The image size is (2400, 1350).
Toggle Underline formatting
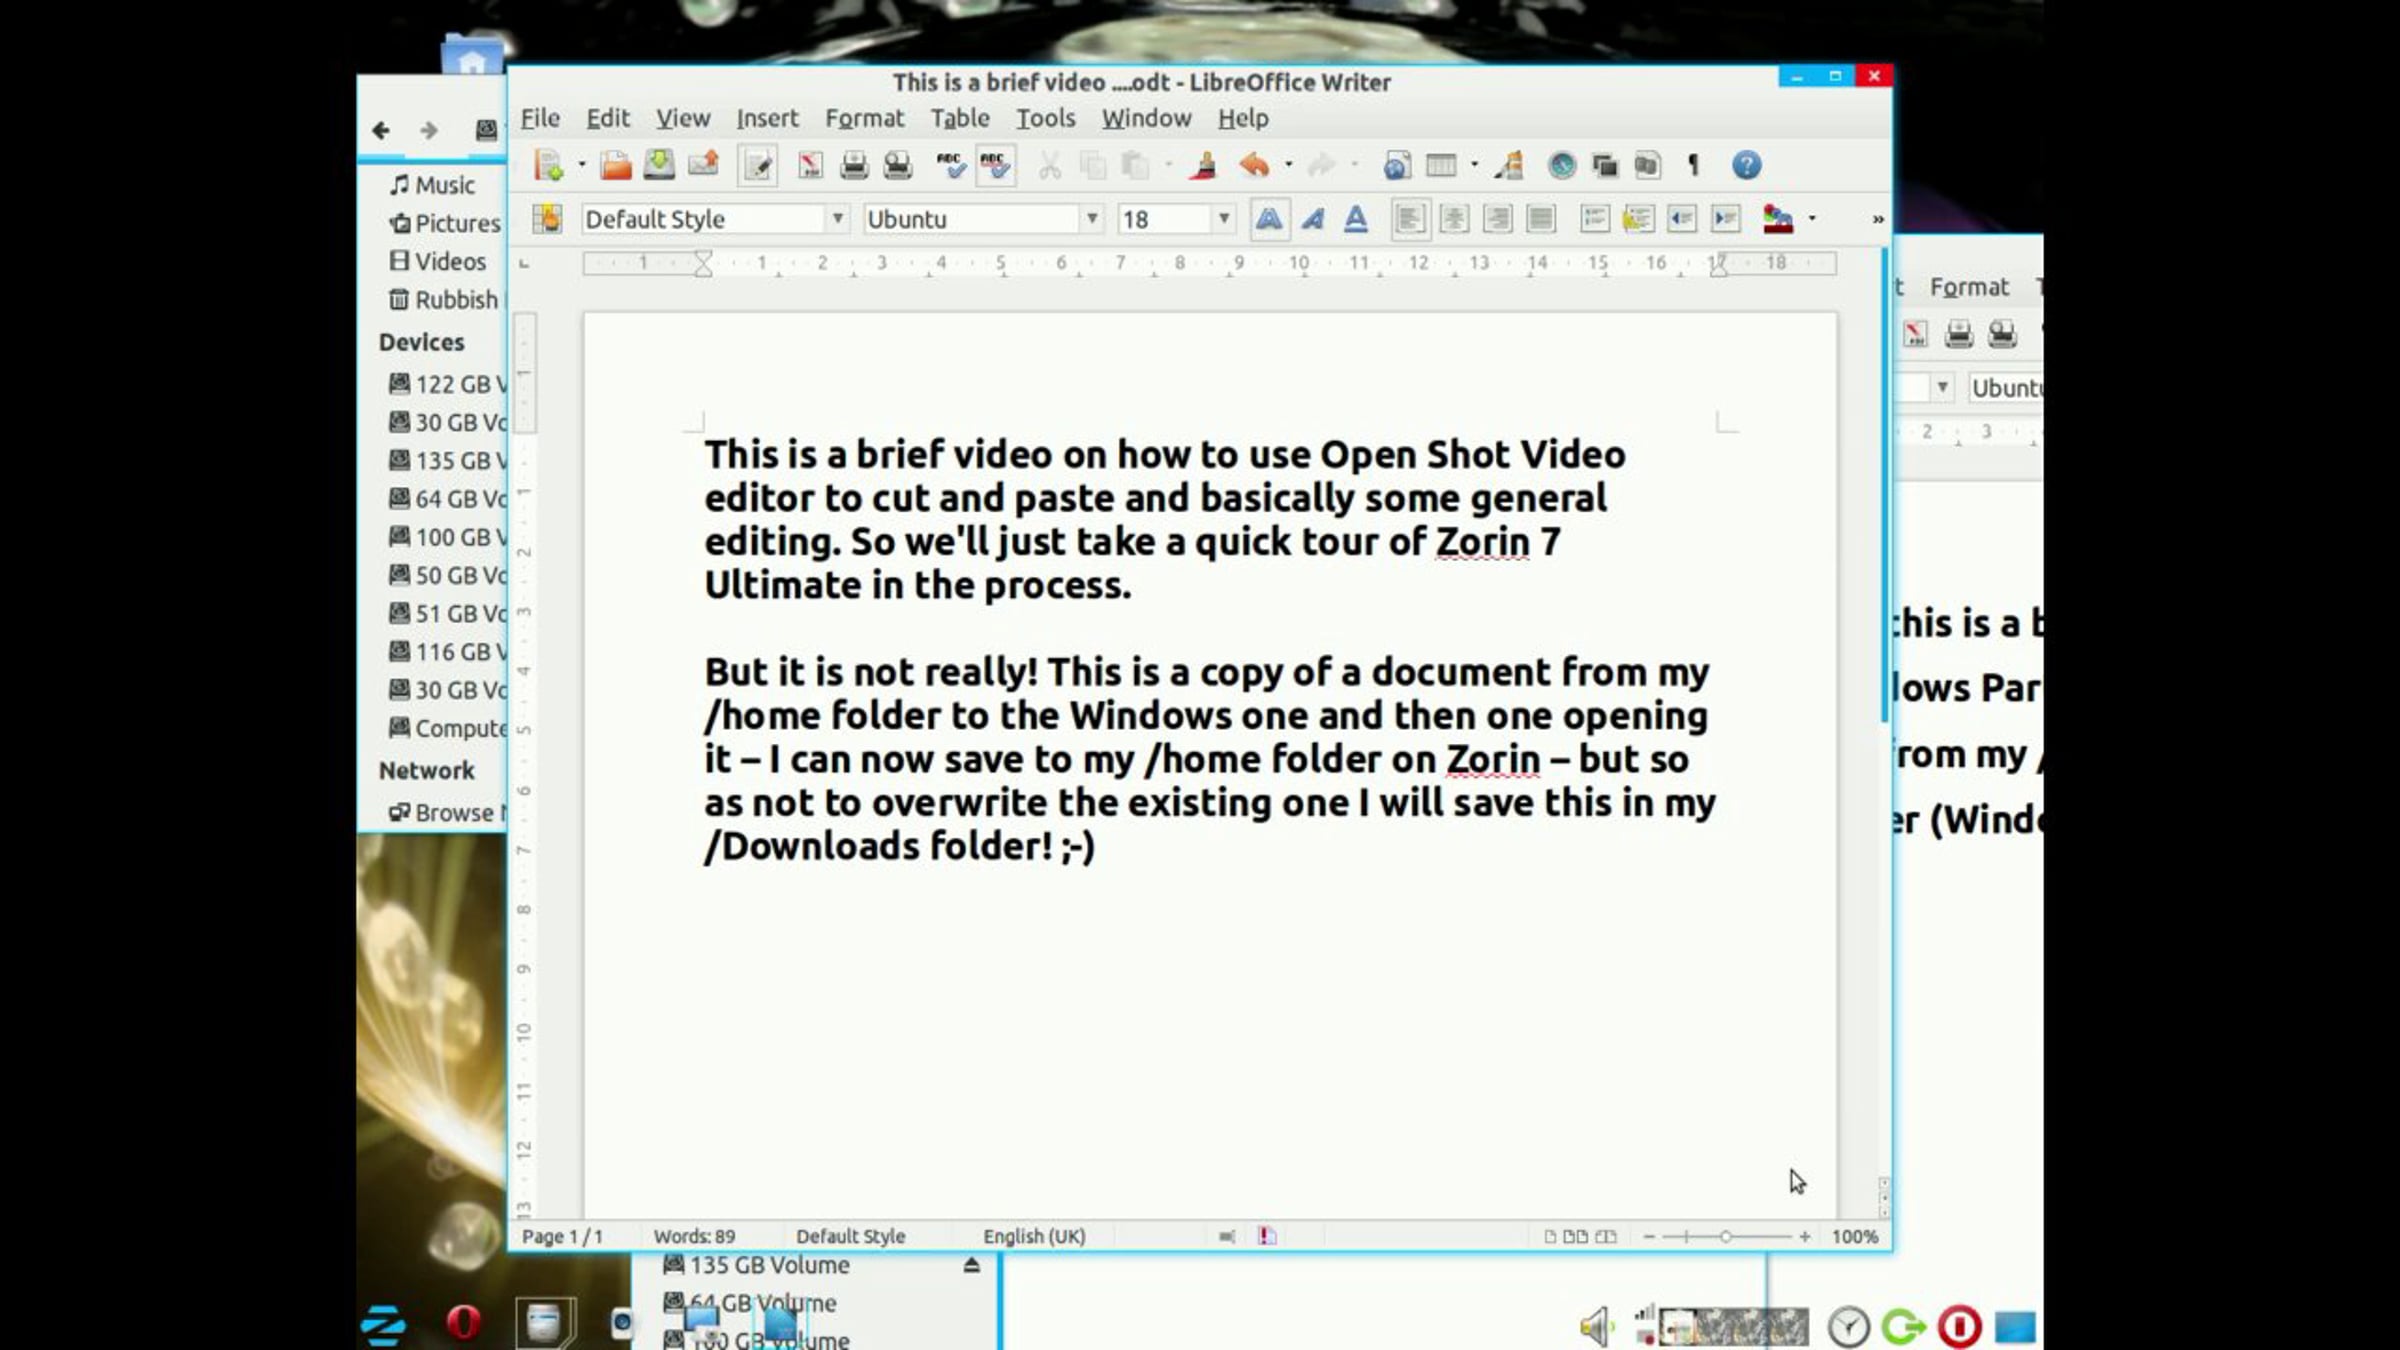point(1356,219)
